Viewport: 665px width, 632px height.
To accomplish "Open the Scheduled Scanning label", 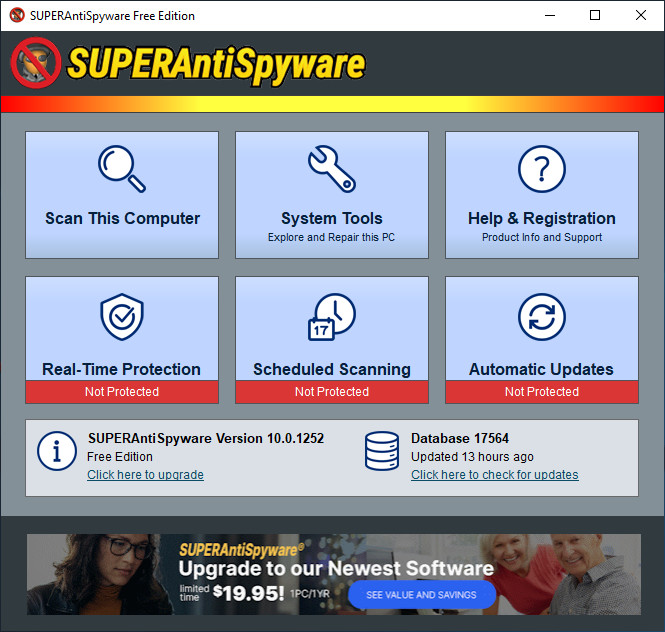I will click(x=332, y=369).
